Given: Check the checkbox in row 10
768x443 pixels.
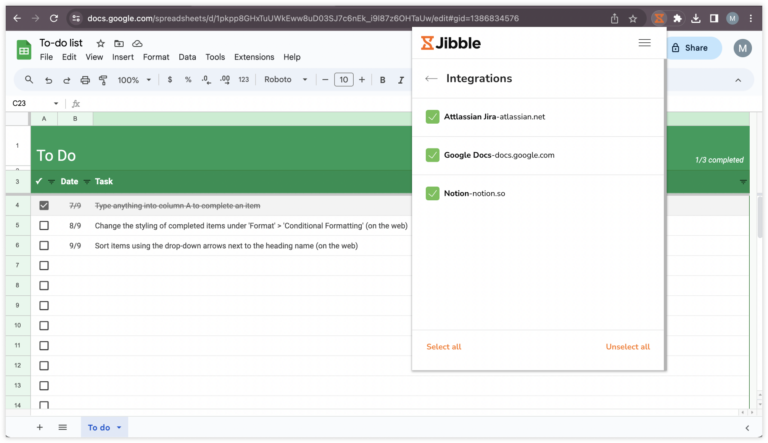Looking at the screenshot, I should 44,325.
